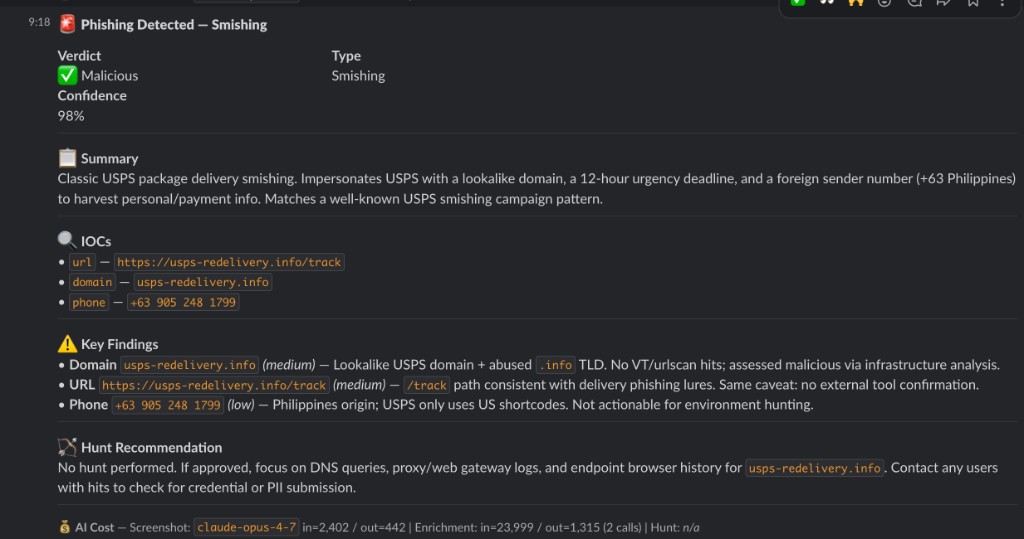Click the "url" code label in IOCs

[82, 262]
